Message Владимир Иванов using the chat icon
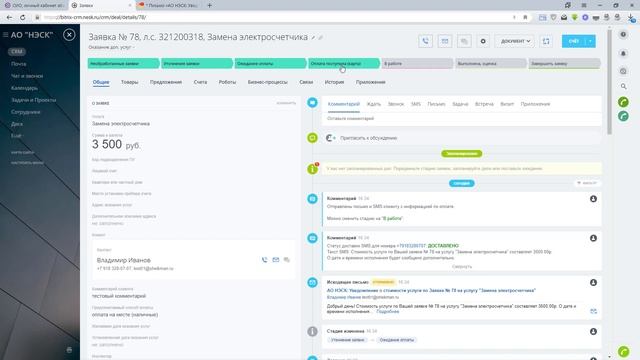 [x=287, y=260]
